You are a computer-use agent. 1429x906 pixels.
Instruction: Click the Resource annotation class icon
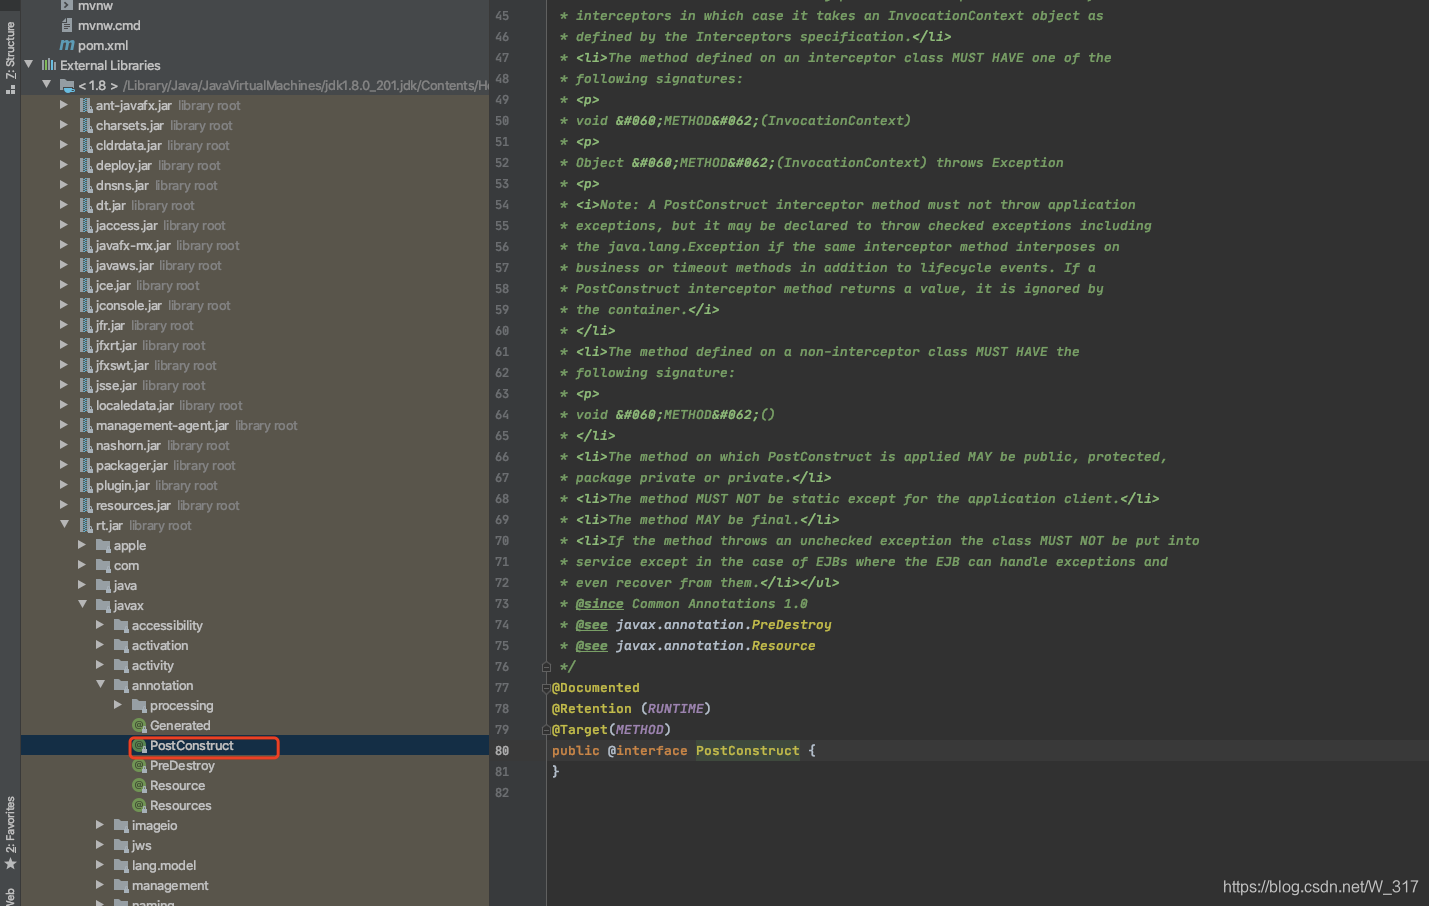click(x=140, y=785)
